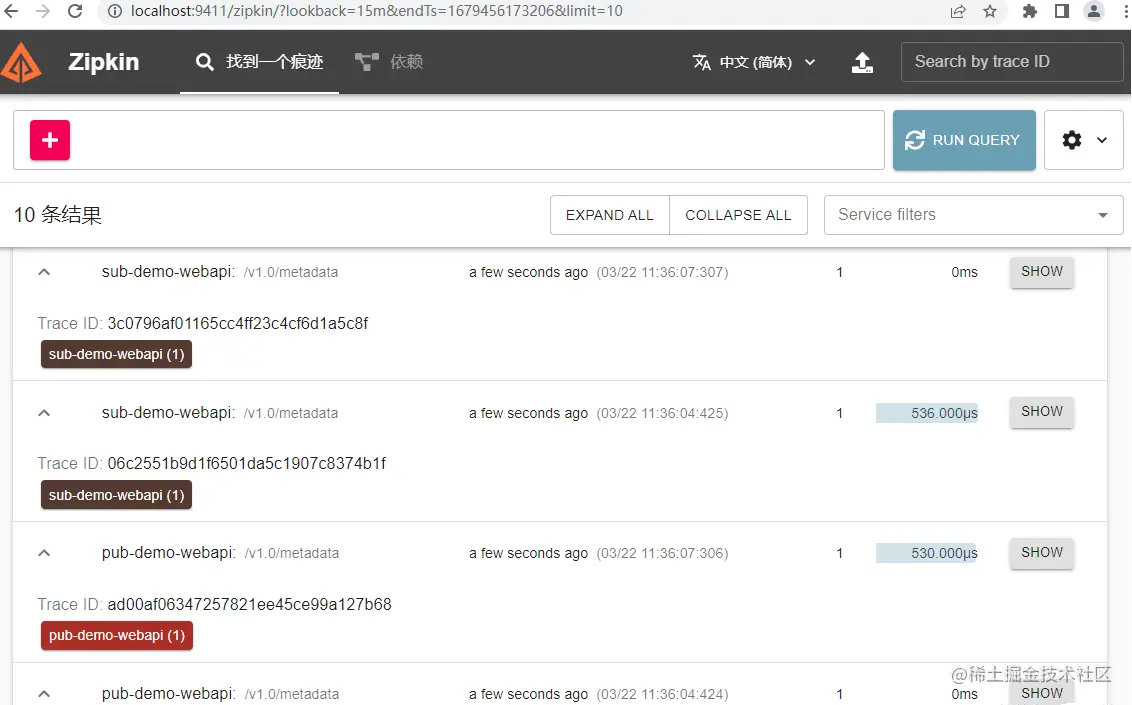1132x705 pixels.
Task: Show trace started at 11:36:04:425
Action: [x=1042, y=412]
